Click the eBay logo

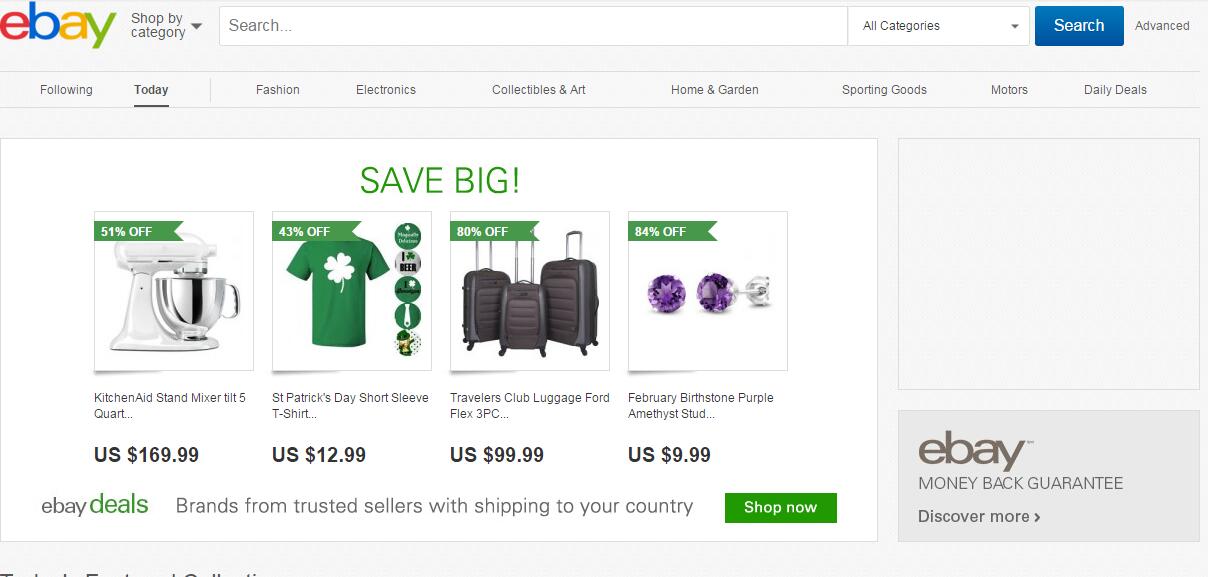pos(58,25)
